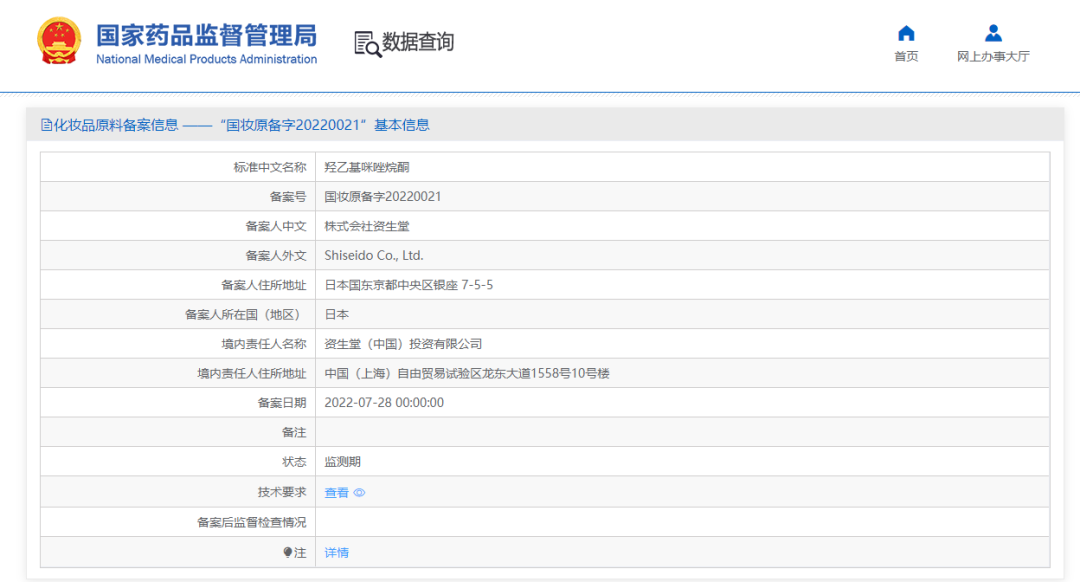Open the 数据查询 search icon
The height and width of the screenshot is (582, 1080).
(x=368, y=43)
